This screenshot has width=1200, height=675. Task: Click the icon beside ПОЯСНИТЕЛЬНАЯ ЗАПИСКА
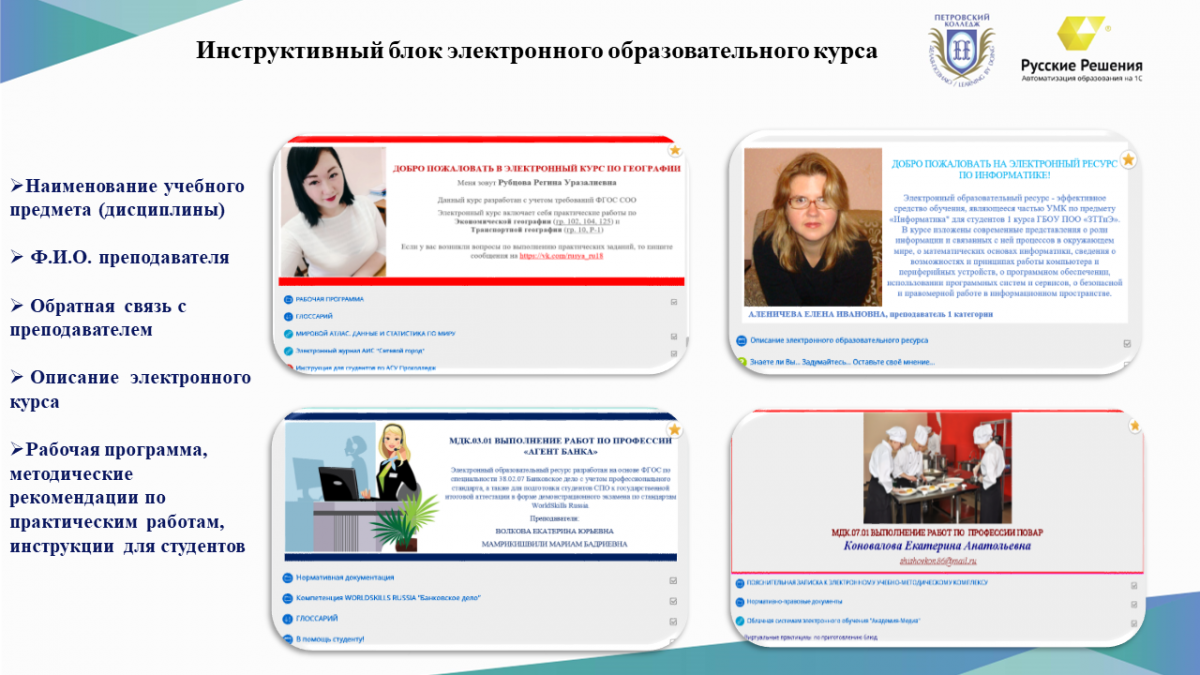pos(738,582)
